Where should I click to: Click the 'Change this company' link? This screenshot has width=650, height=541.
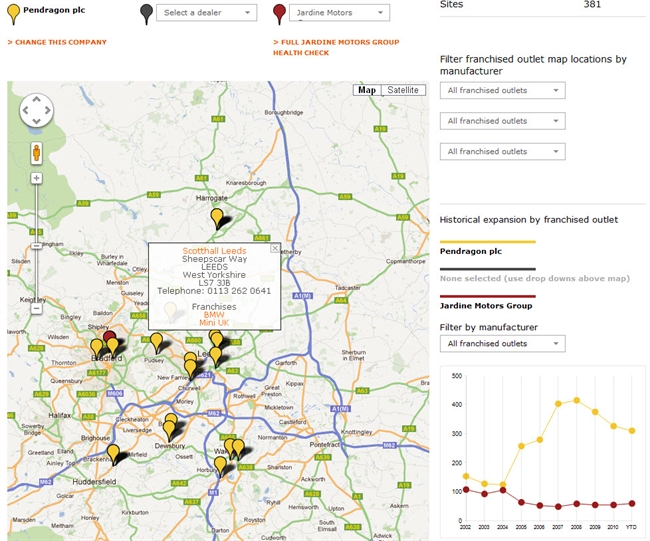[57, 42]
